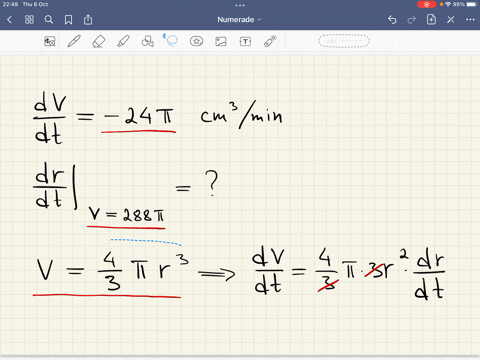This screenshot has height=360, width=480.
Task: Select the Pen tool
Action: click(74, 41)
